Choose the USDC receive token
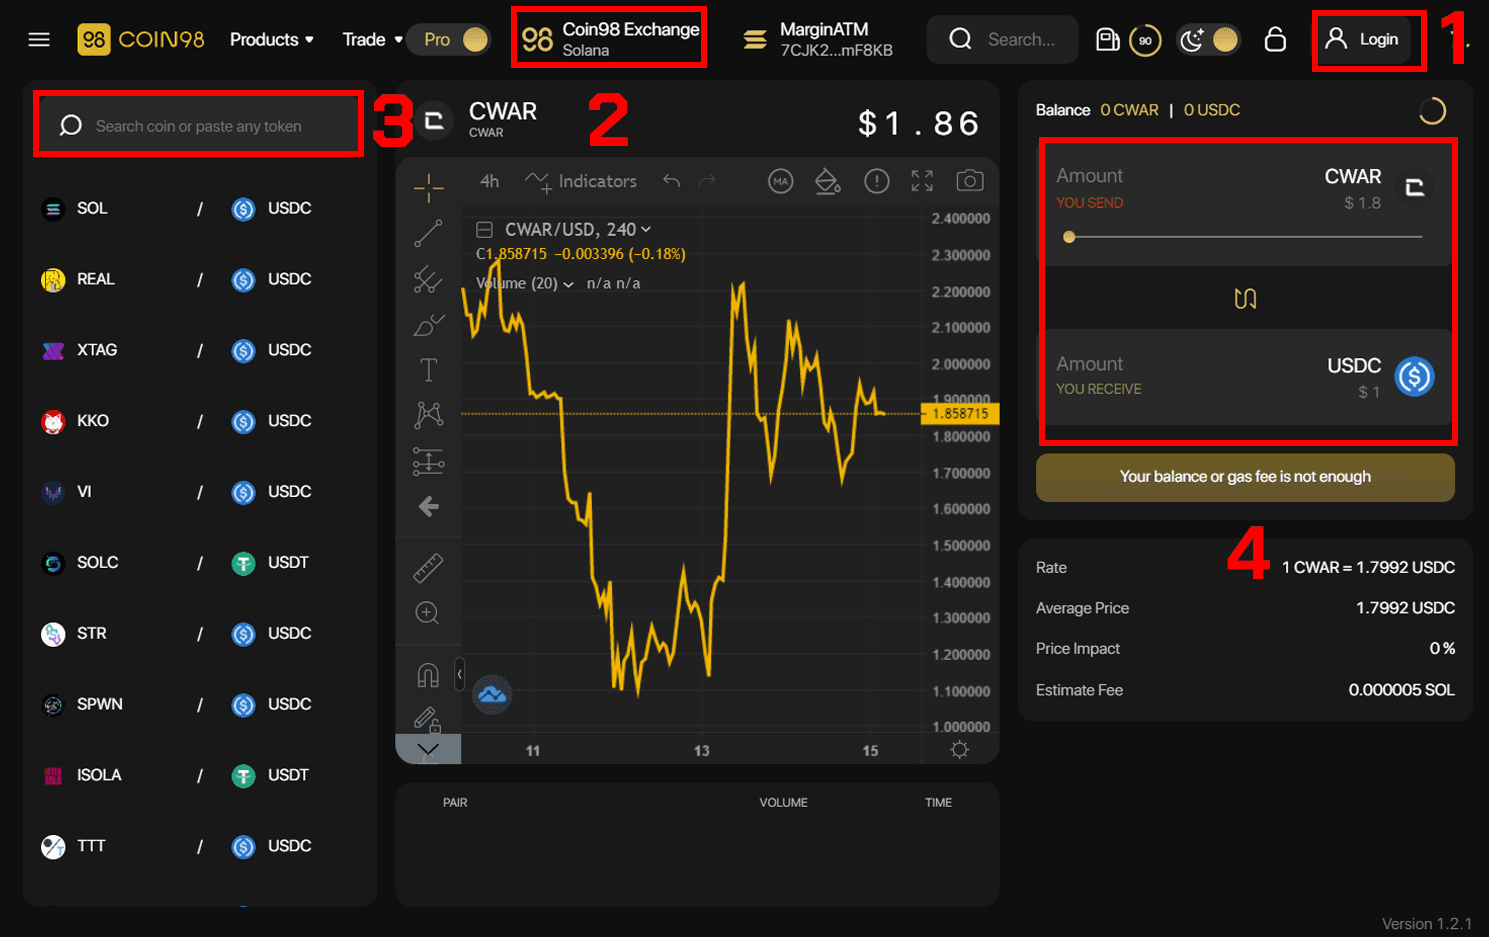The image size is (1489, 937). (x=1381, y=376)
